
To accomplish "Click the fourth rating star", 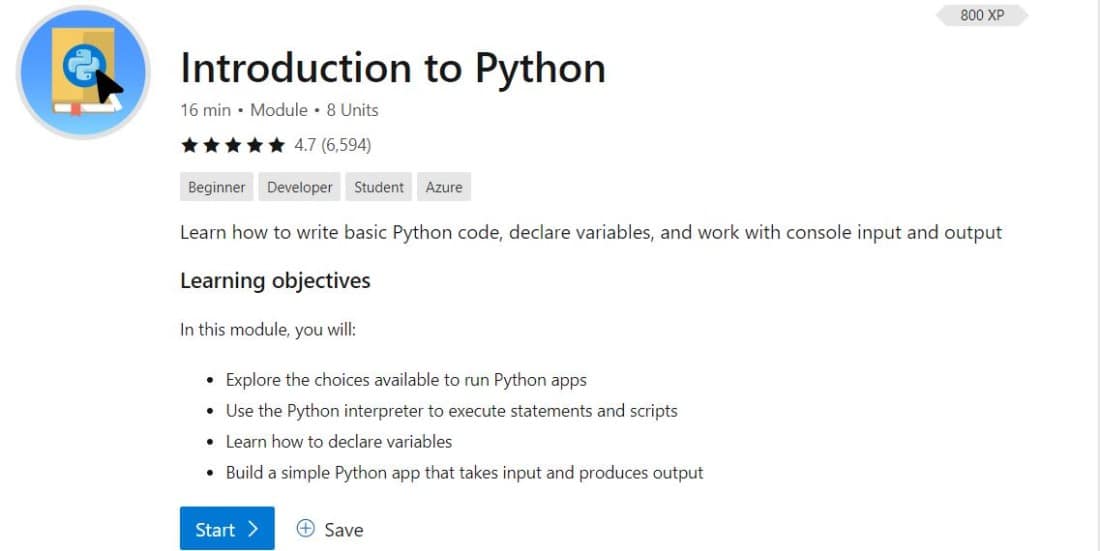I will point(255,146).
